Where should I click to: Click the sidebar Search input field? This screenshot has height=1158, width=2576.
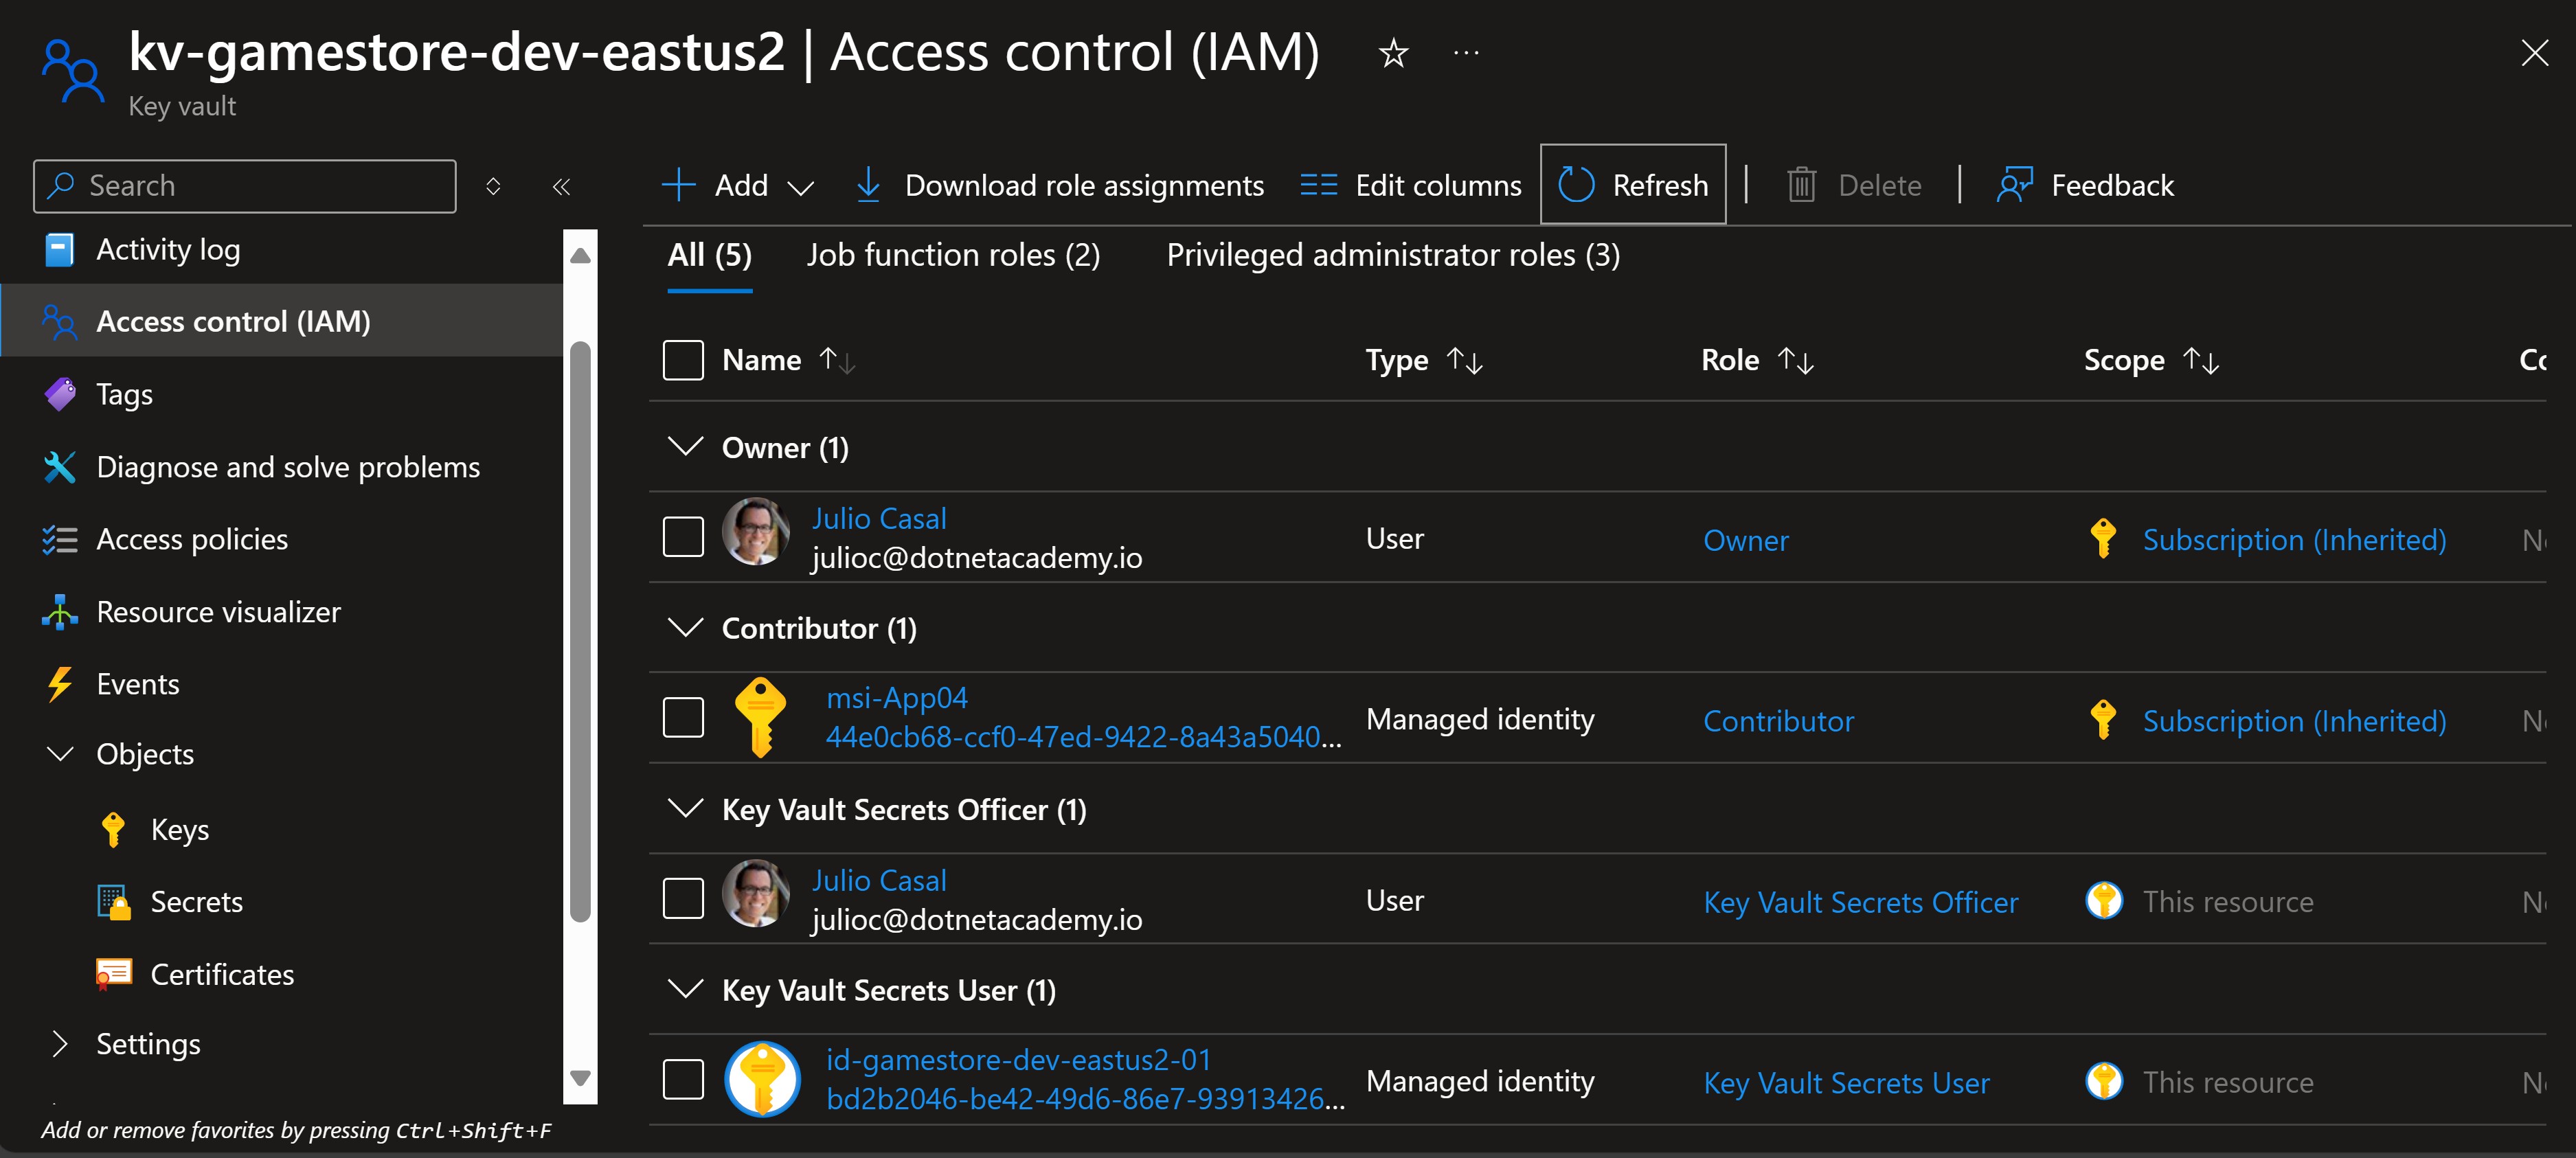(x=245, y=186)
